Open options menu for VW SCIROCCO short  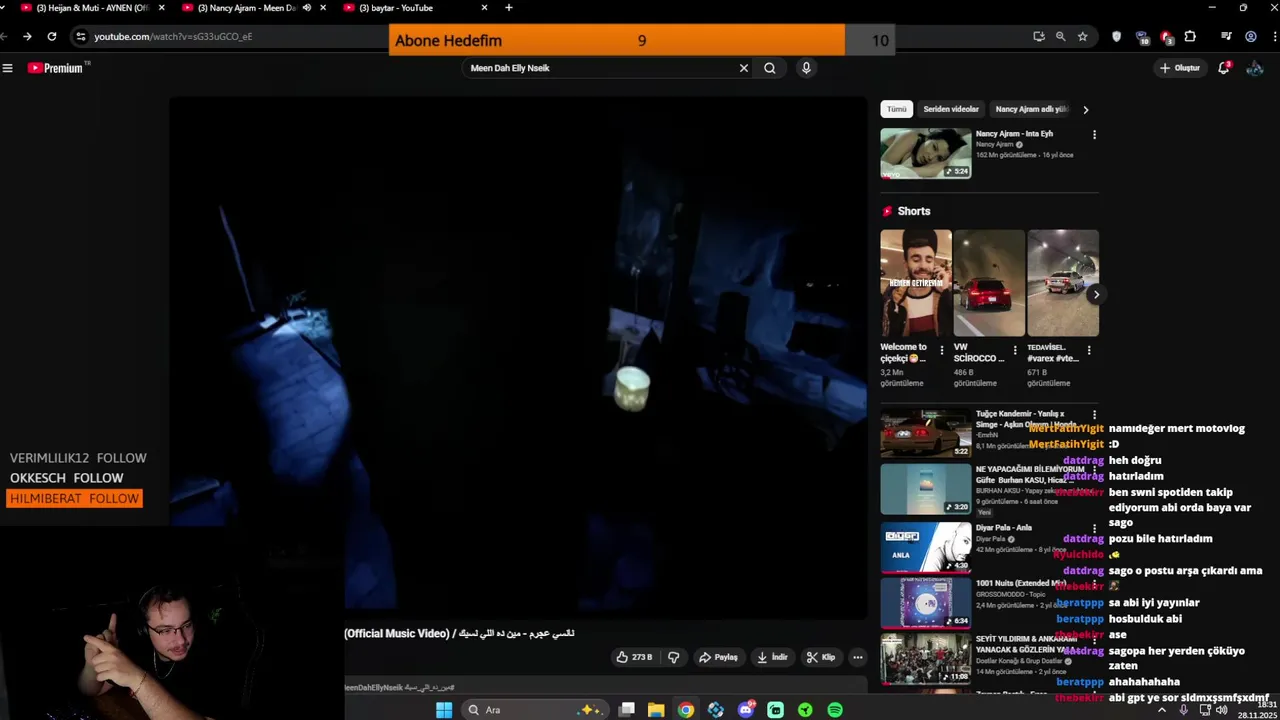tap(1015, 351)
